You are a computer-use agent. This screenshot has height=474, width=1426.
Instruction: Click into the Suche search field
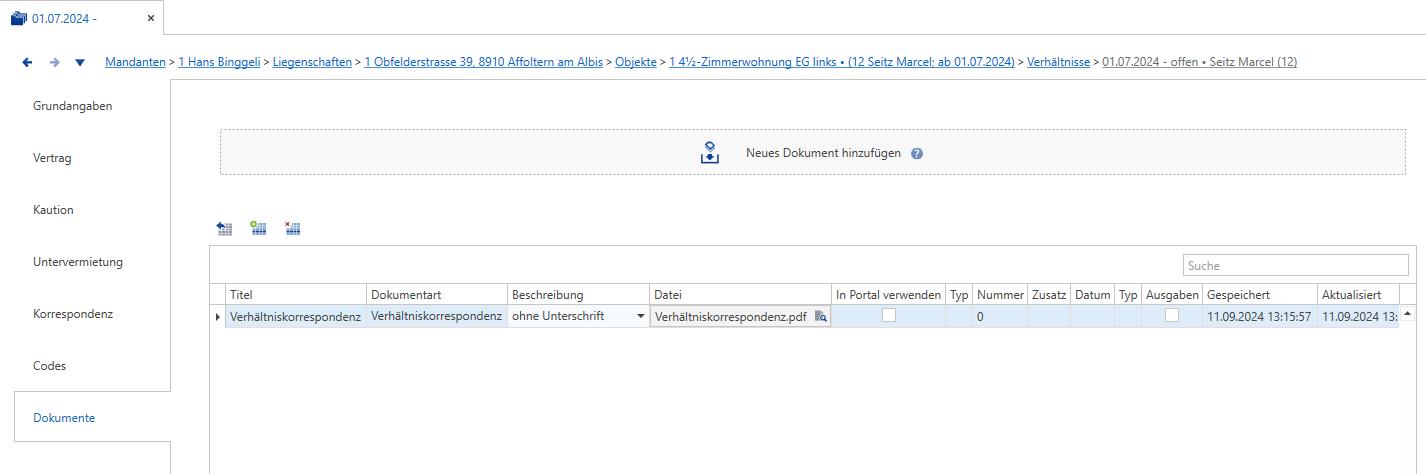pyautogui.click(x=1296, y=266)
